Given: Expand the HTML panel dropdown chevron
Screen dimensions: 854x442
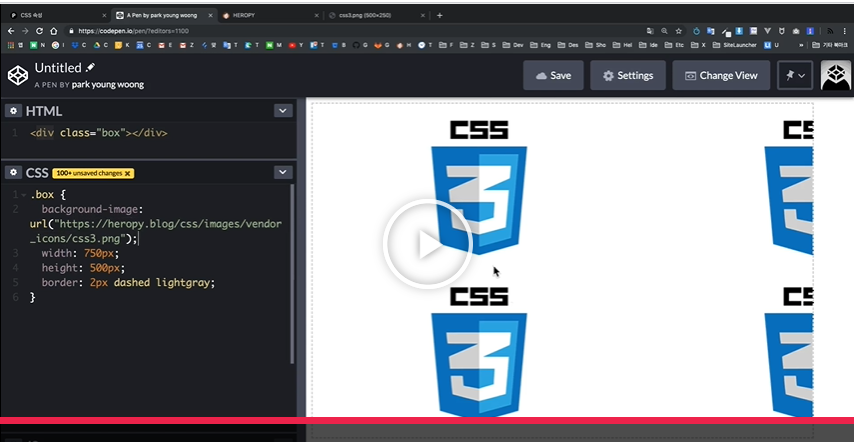Looking at the screenshot, I should pyautogui.click(x=283, y=111).
